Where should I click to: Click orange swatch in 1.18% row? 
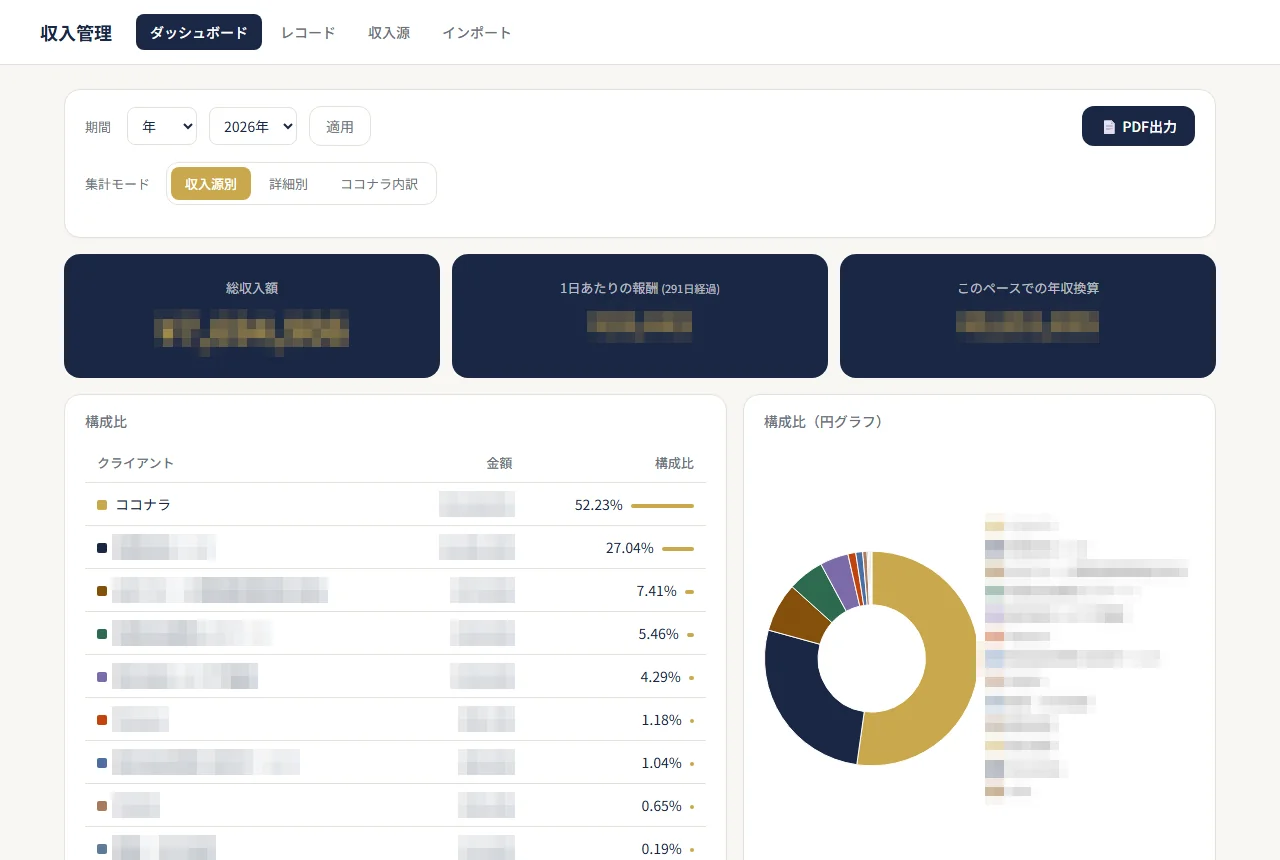[102, 720]
